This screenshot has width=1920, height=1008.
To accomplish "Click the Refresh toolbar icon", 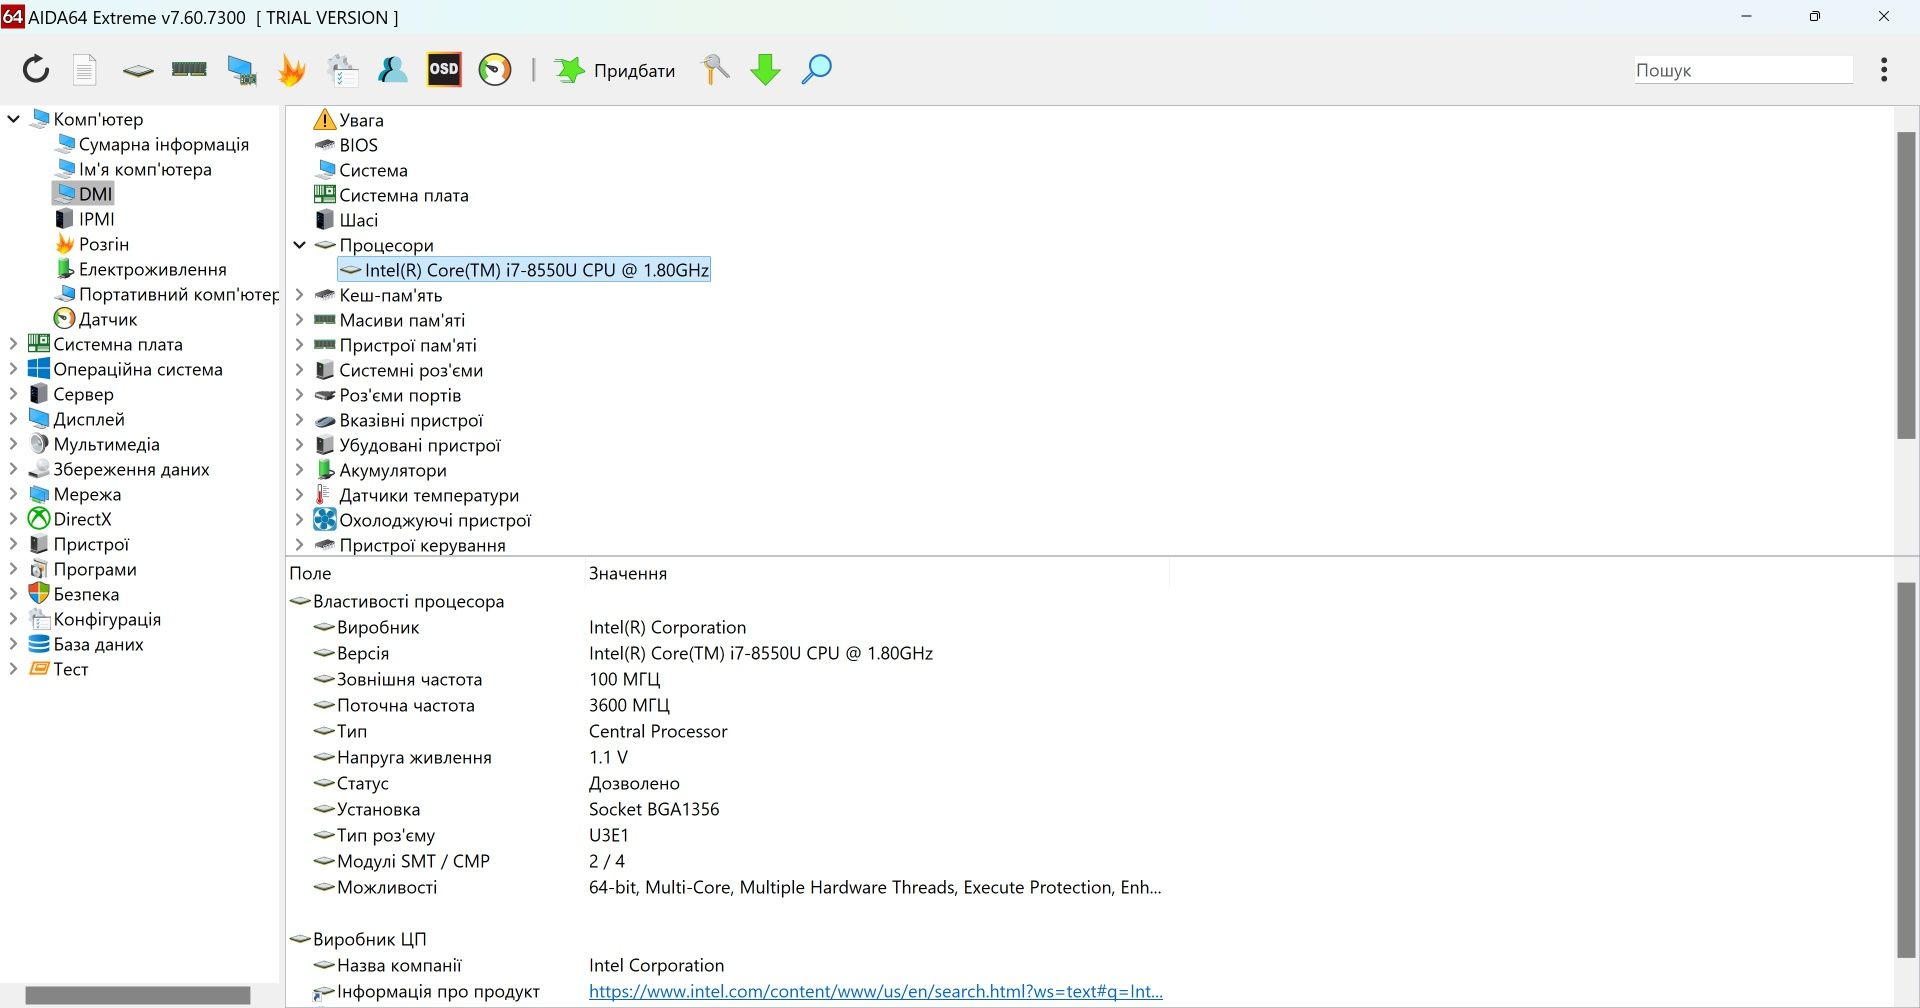I will pyautogui.click(x=36, y=69).
